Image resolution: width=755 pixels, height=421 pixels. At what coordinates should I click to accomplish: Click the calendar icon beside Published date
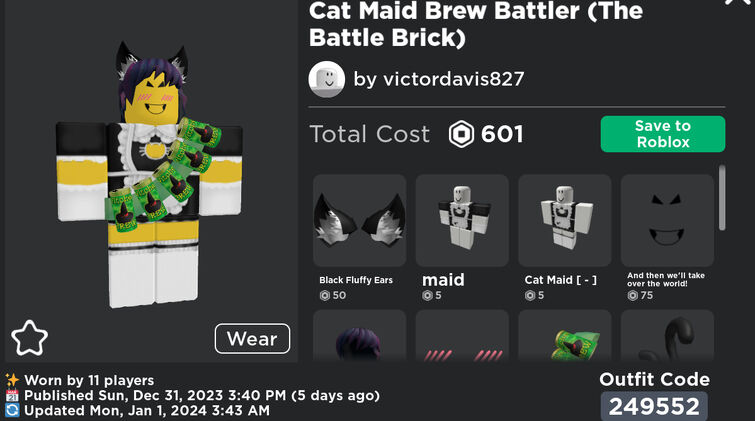tap(12, 396)
